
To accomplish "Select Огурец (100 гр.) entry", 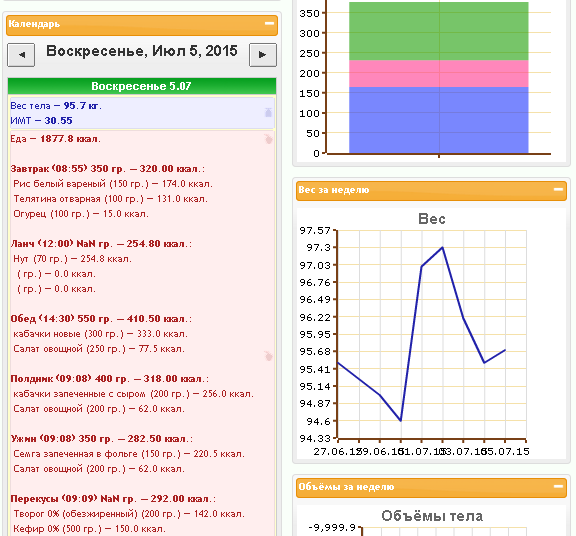I will point(81,214).
